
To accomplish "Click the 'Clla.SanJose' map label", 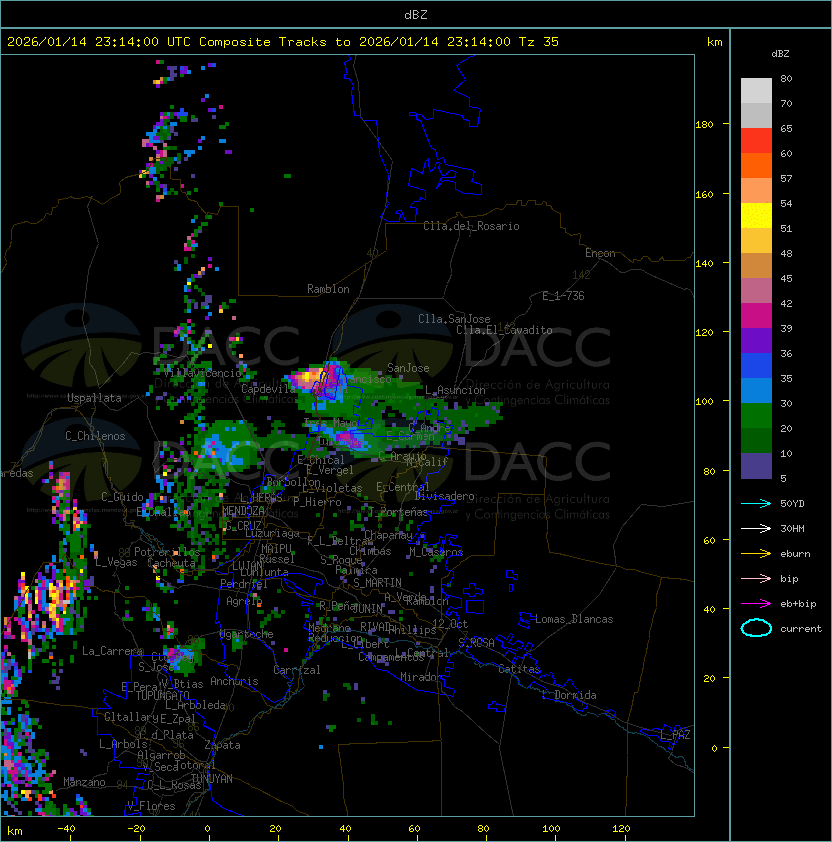I will (x=454, y=320).
